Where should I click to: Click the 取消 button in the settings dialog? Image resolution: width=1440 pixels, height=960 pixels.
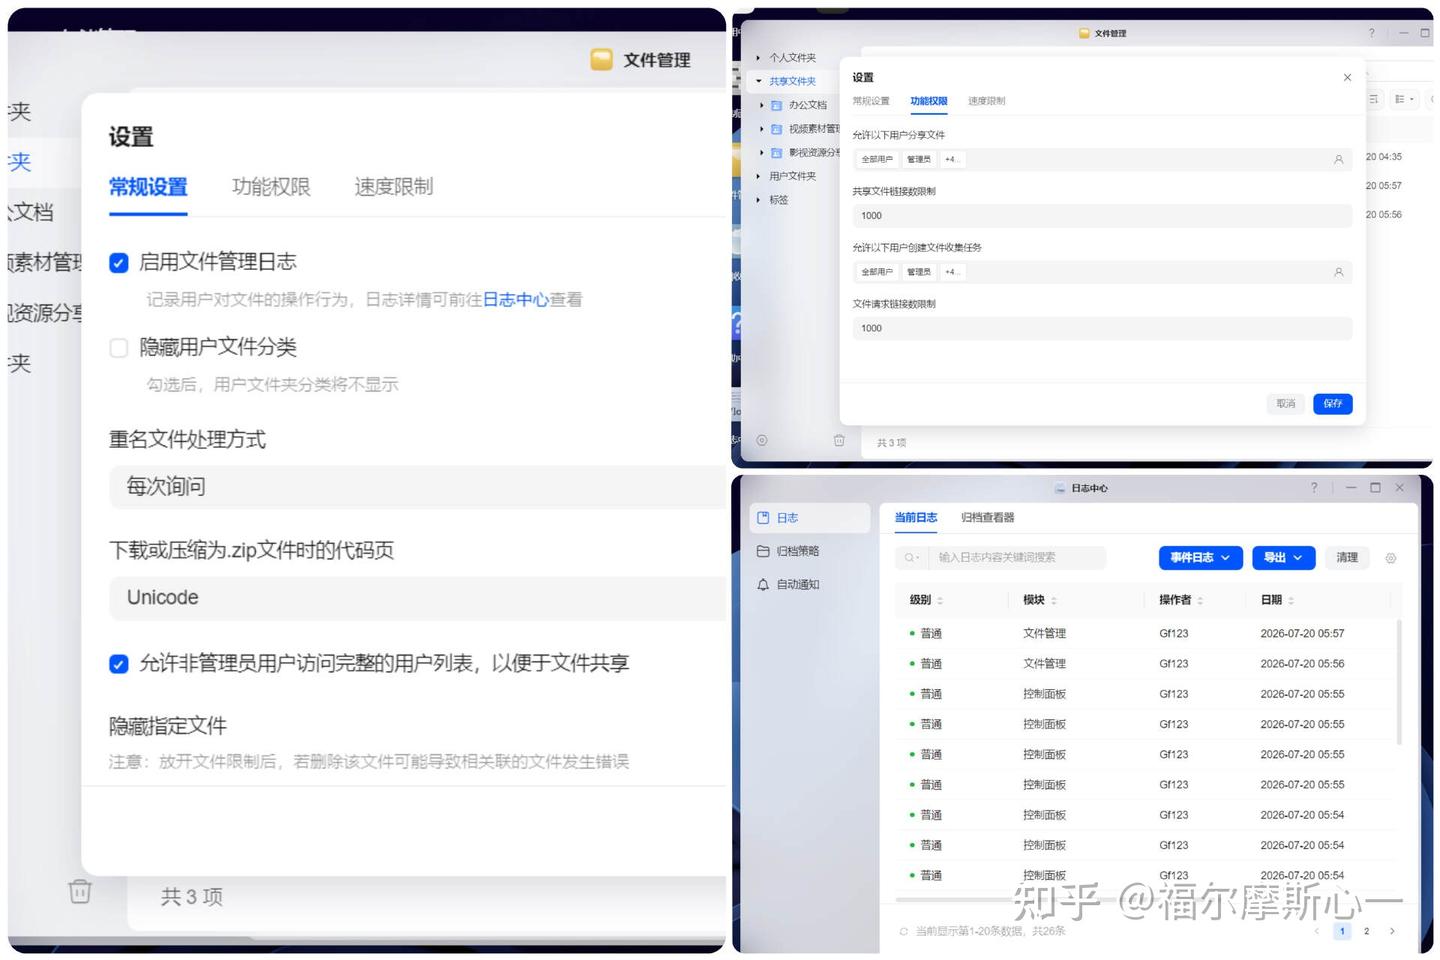coord(1286,404)
